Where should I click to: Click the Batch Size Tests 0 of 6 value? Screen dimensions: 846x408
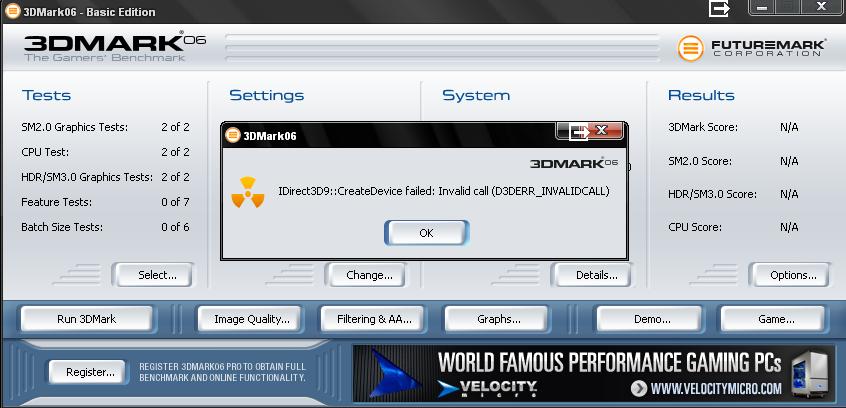point(175,227)
